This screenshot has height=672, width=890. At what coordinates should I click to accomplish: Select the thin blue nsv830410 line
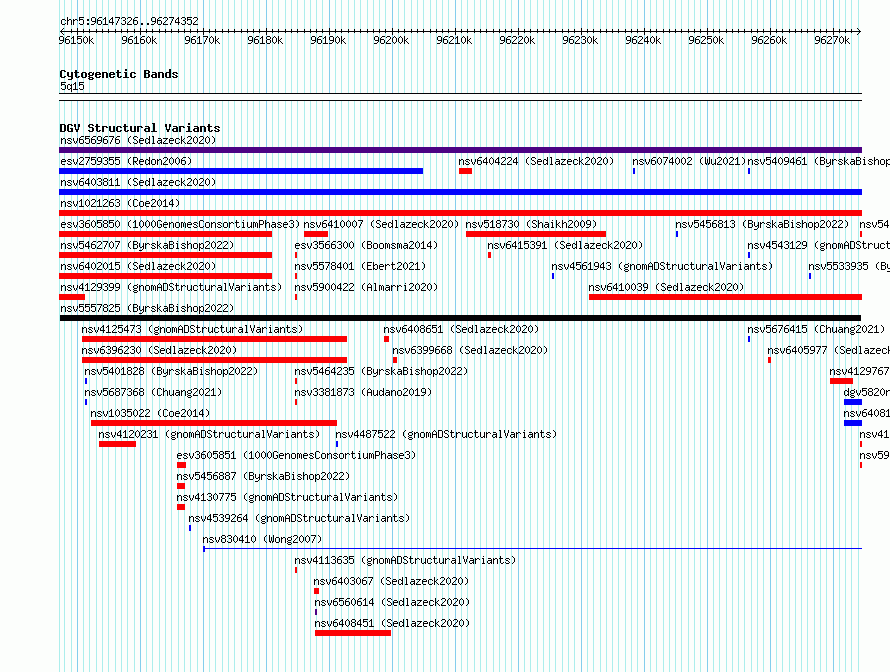[x=532, y=549]
